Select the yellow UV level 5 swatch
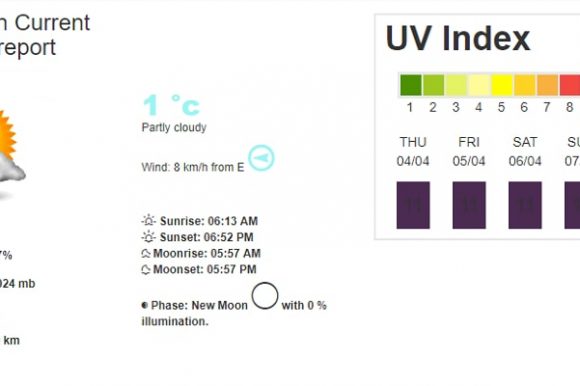The image size is (580, 386). tap(502, 85)
